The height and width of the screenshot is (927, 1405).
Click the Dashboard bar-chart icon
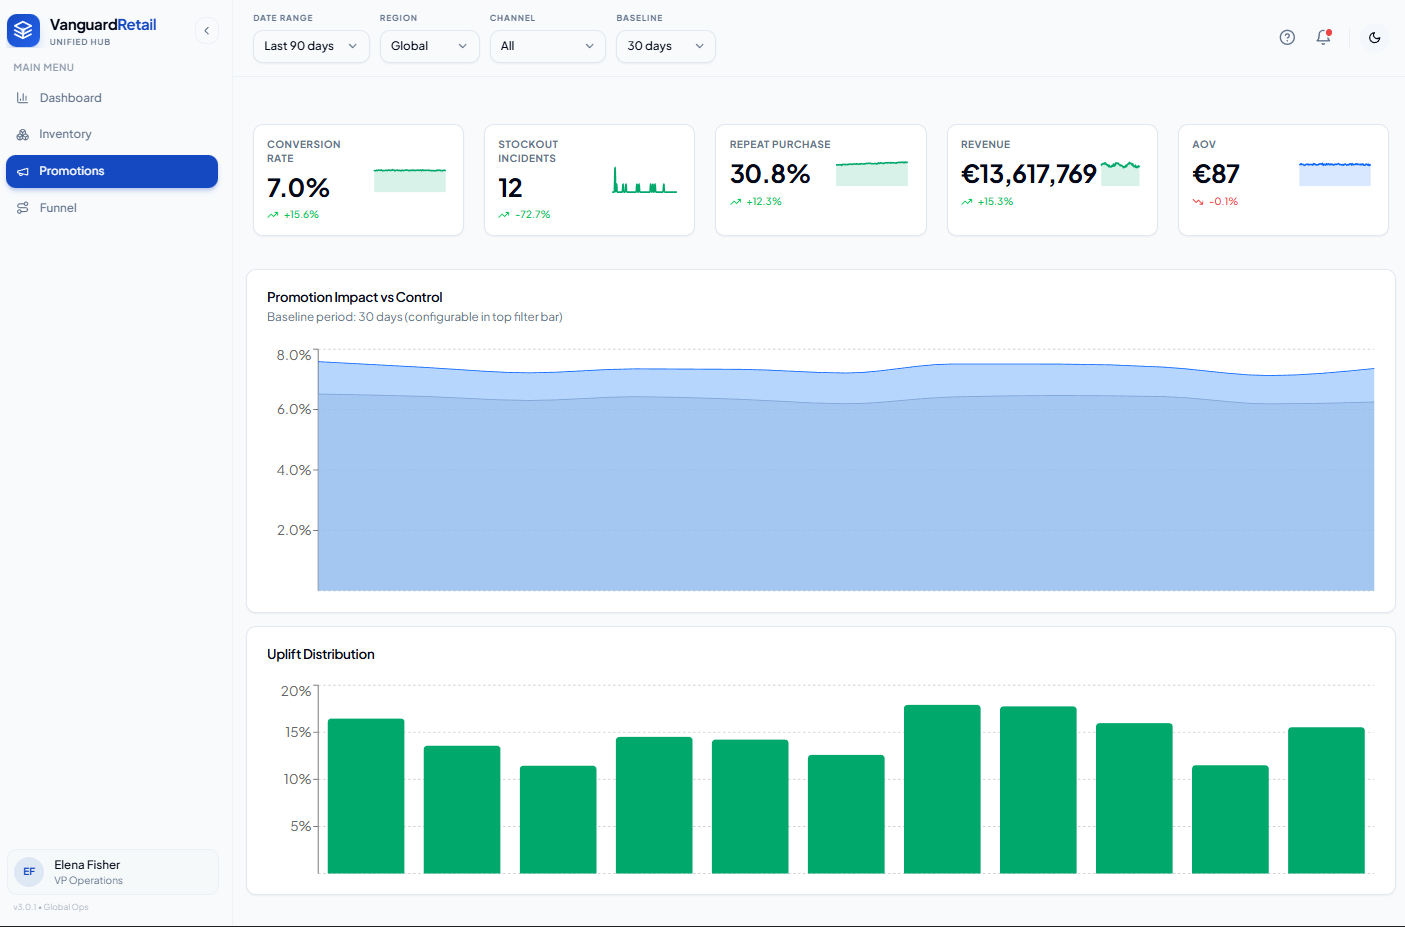tap(23, 98)
